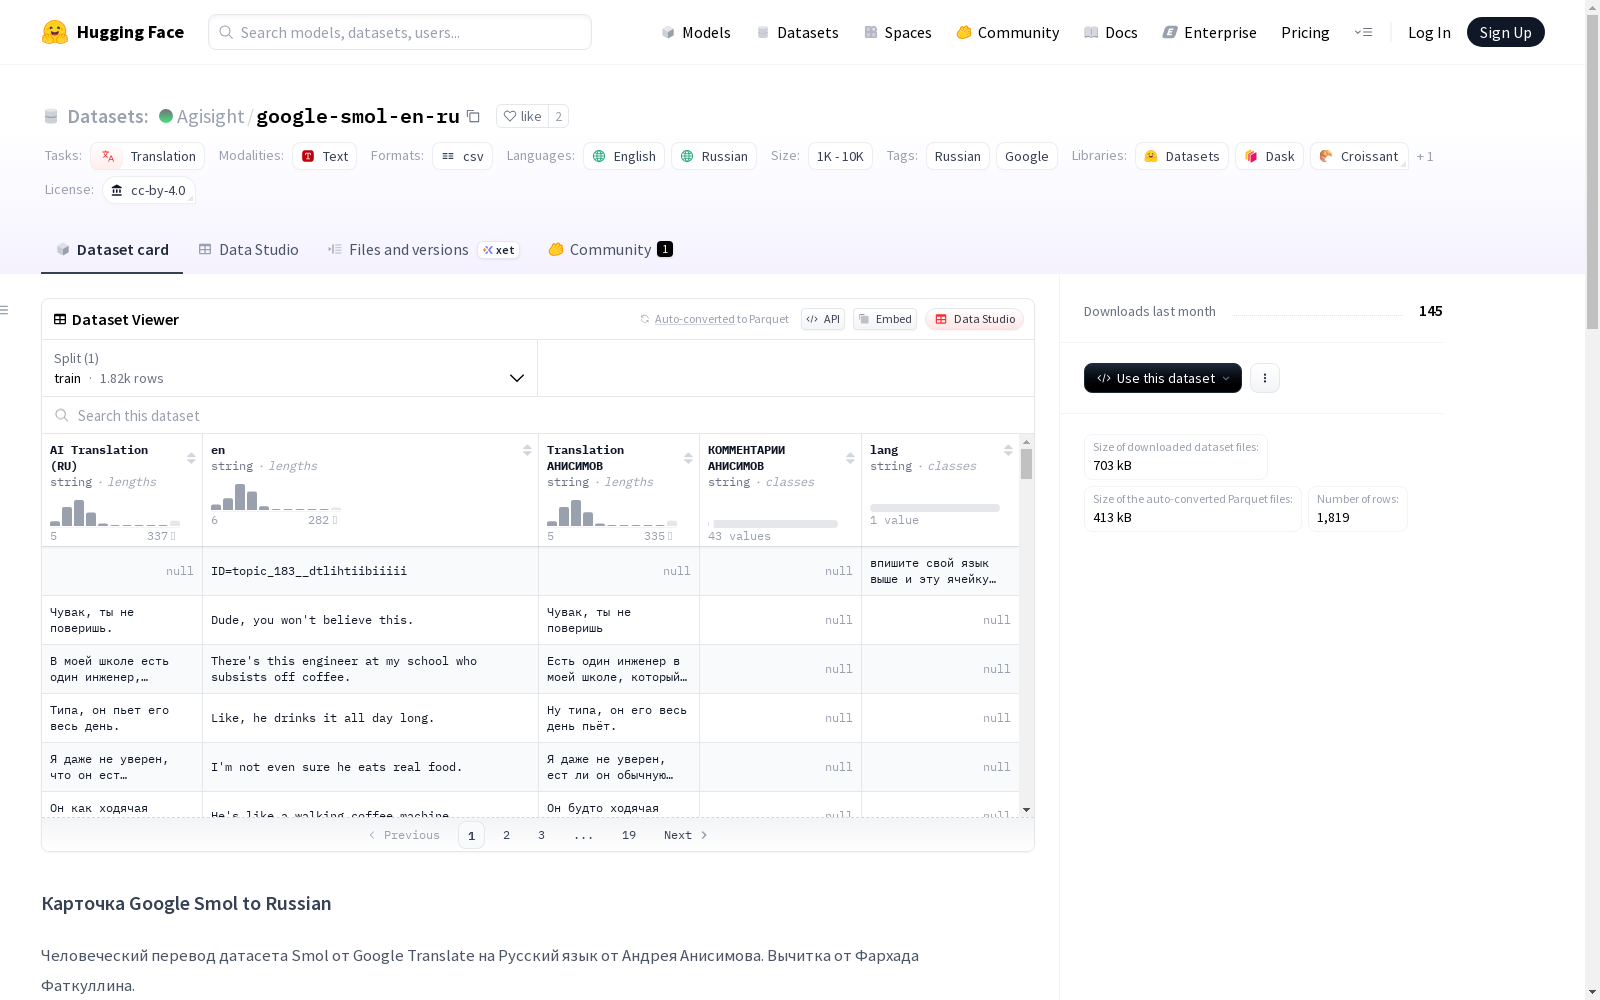Open the API button in viewer
The height and width of the screenshot is (1000, 1600).
(x=823, y=319)
